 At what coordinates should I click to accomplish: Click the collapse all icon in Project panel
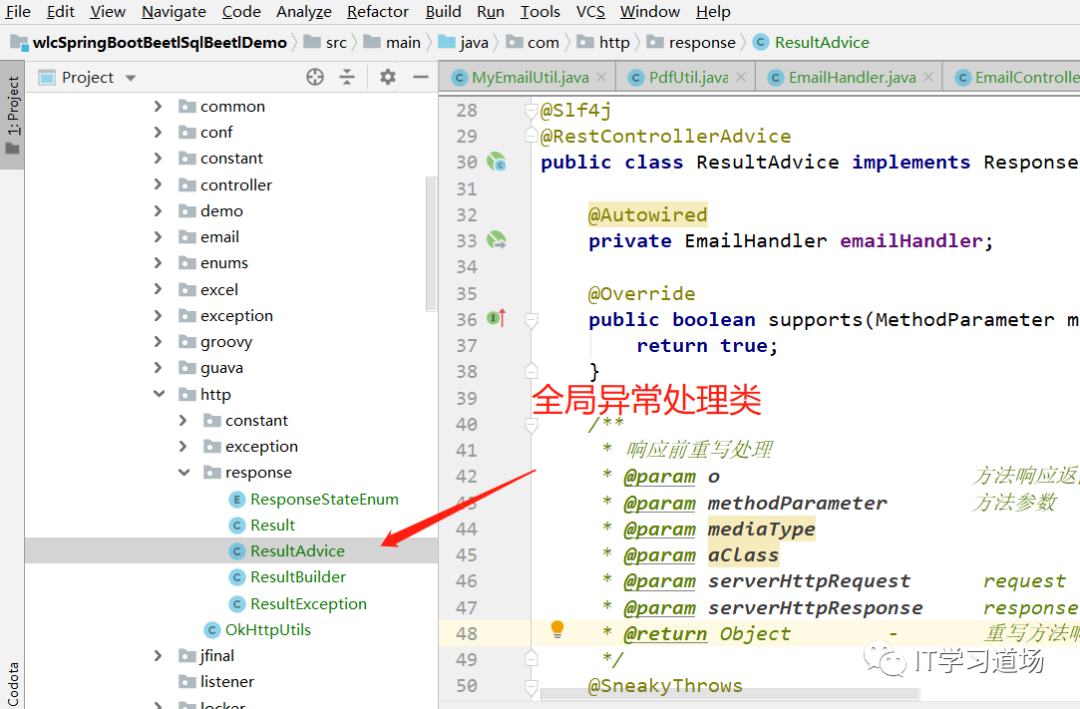347,77
